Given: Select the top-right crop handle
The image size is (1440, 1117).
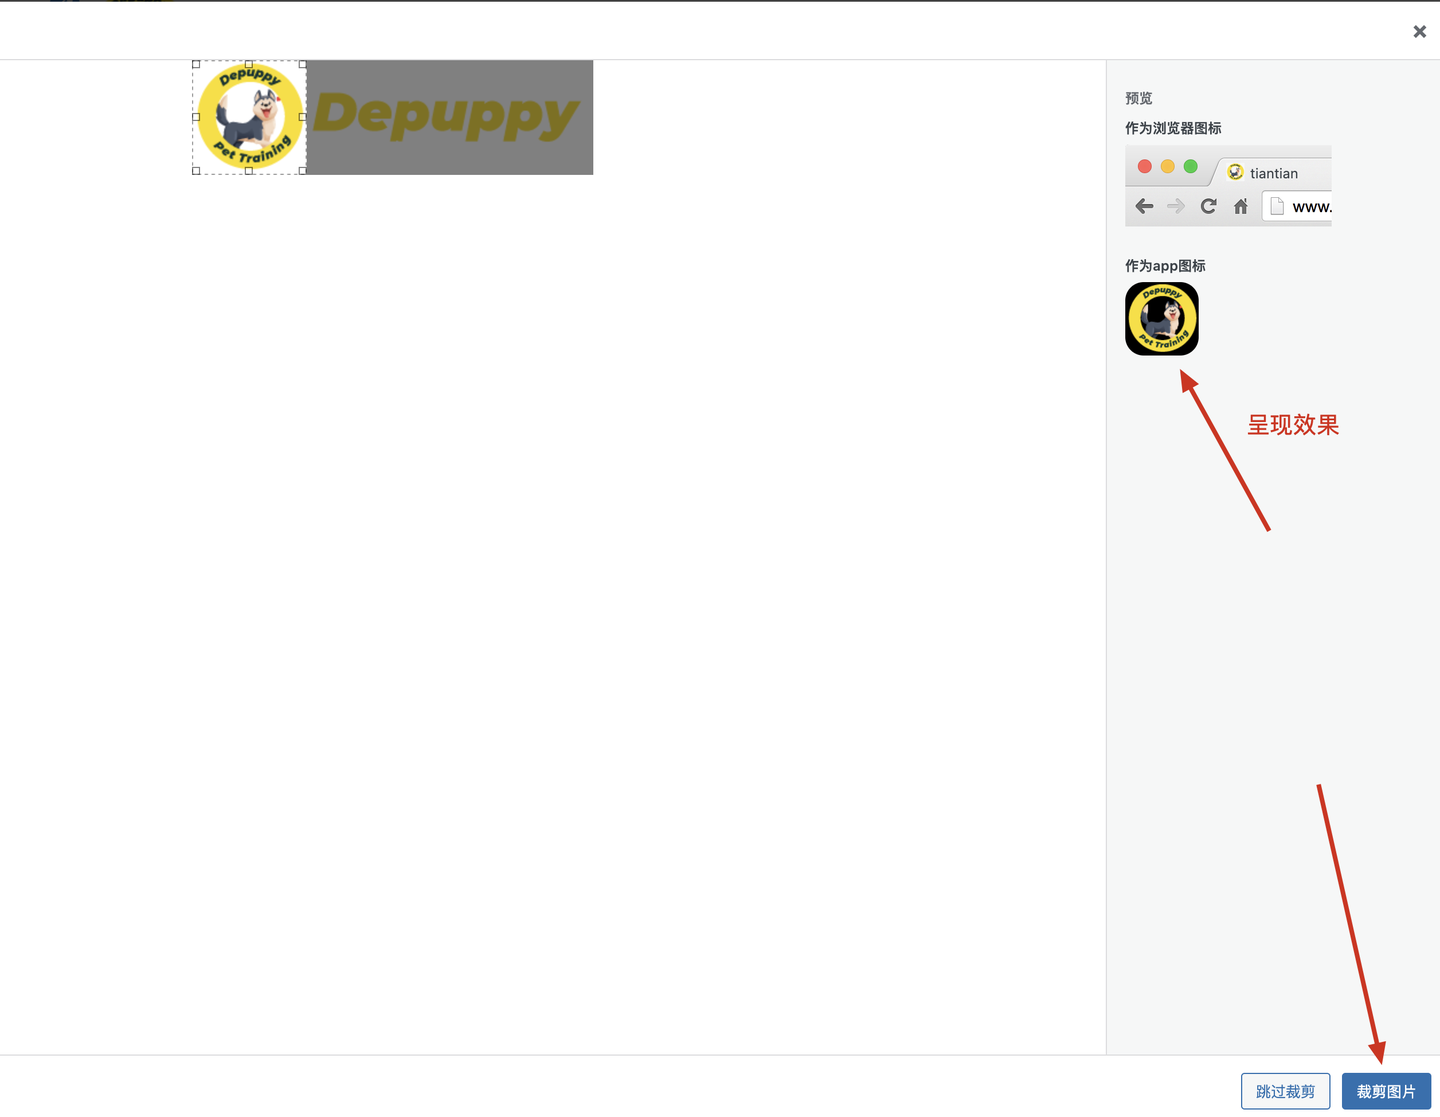Looking at the screenshot, I should click(x=302, y=64).
